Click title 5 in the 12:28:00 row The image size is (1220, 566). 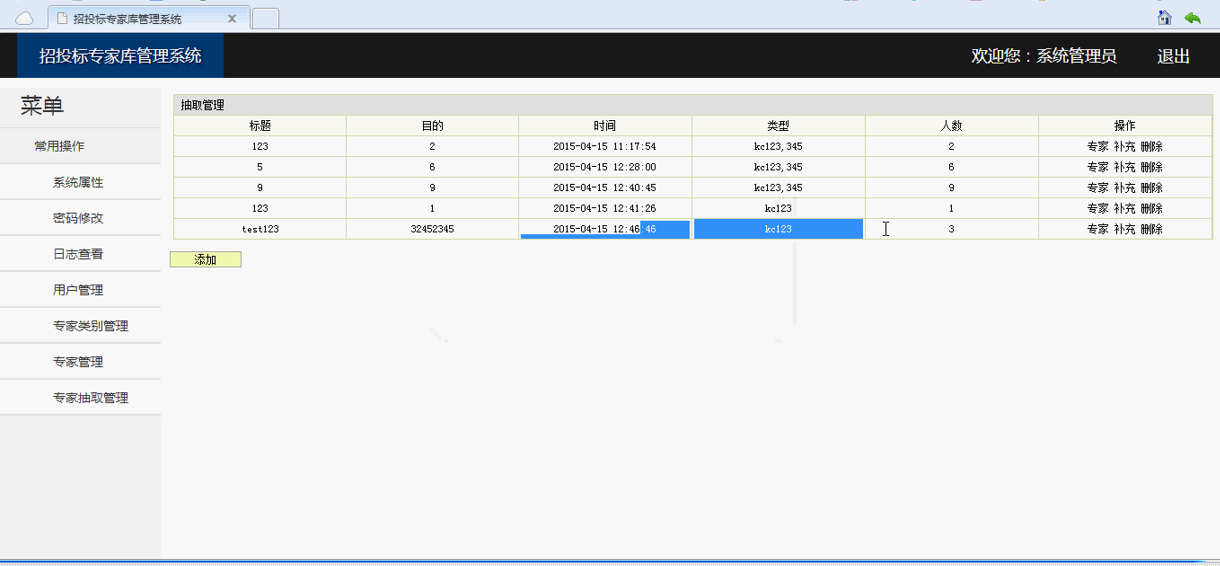(x=260, y=167)
